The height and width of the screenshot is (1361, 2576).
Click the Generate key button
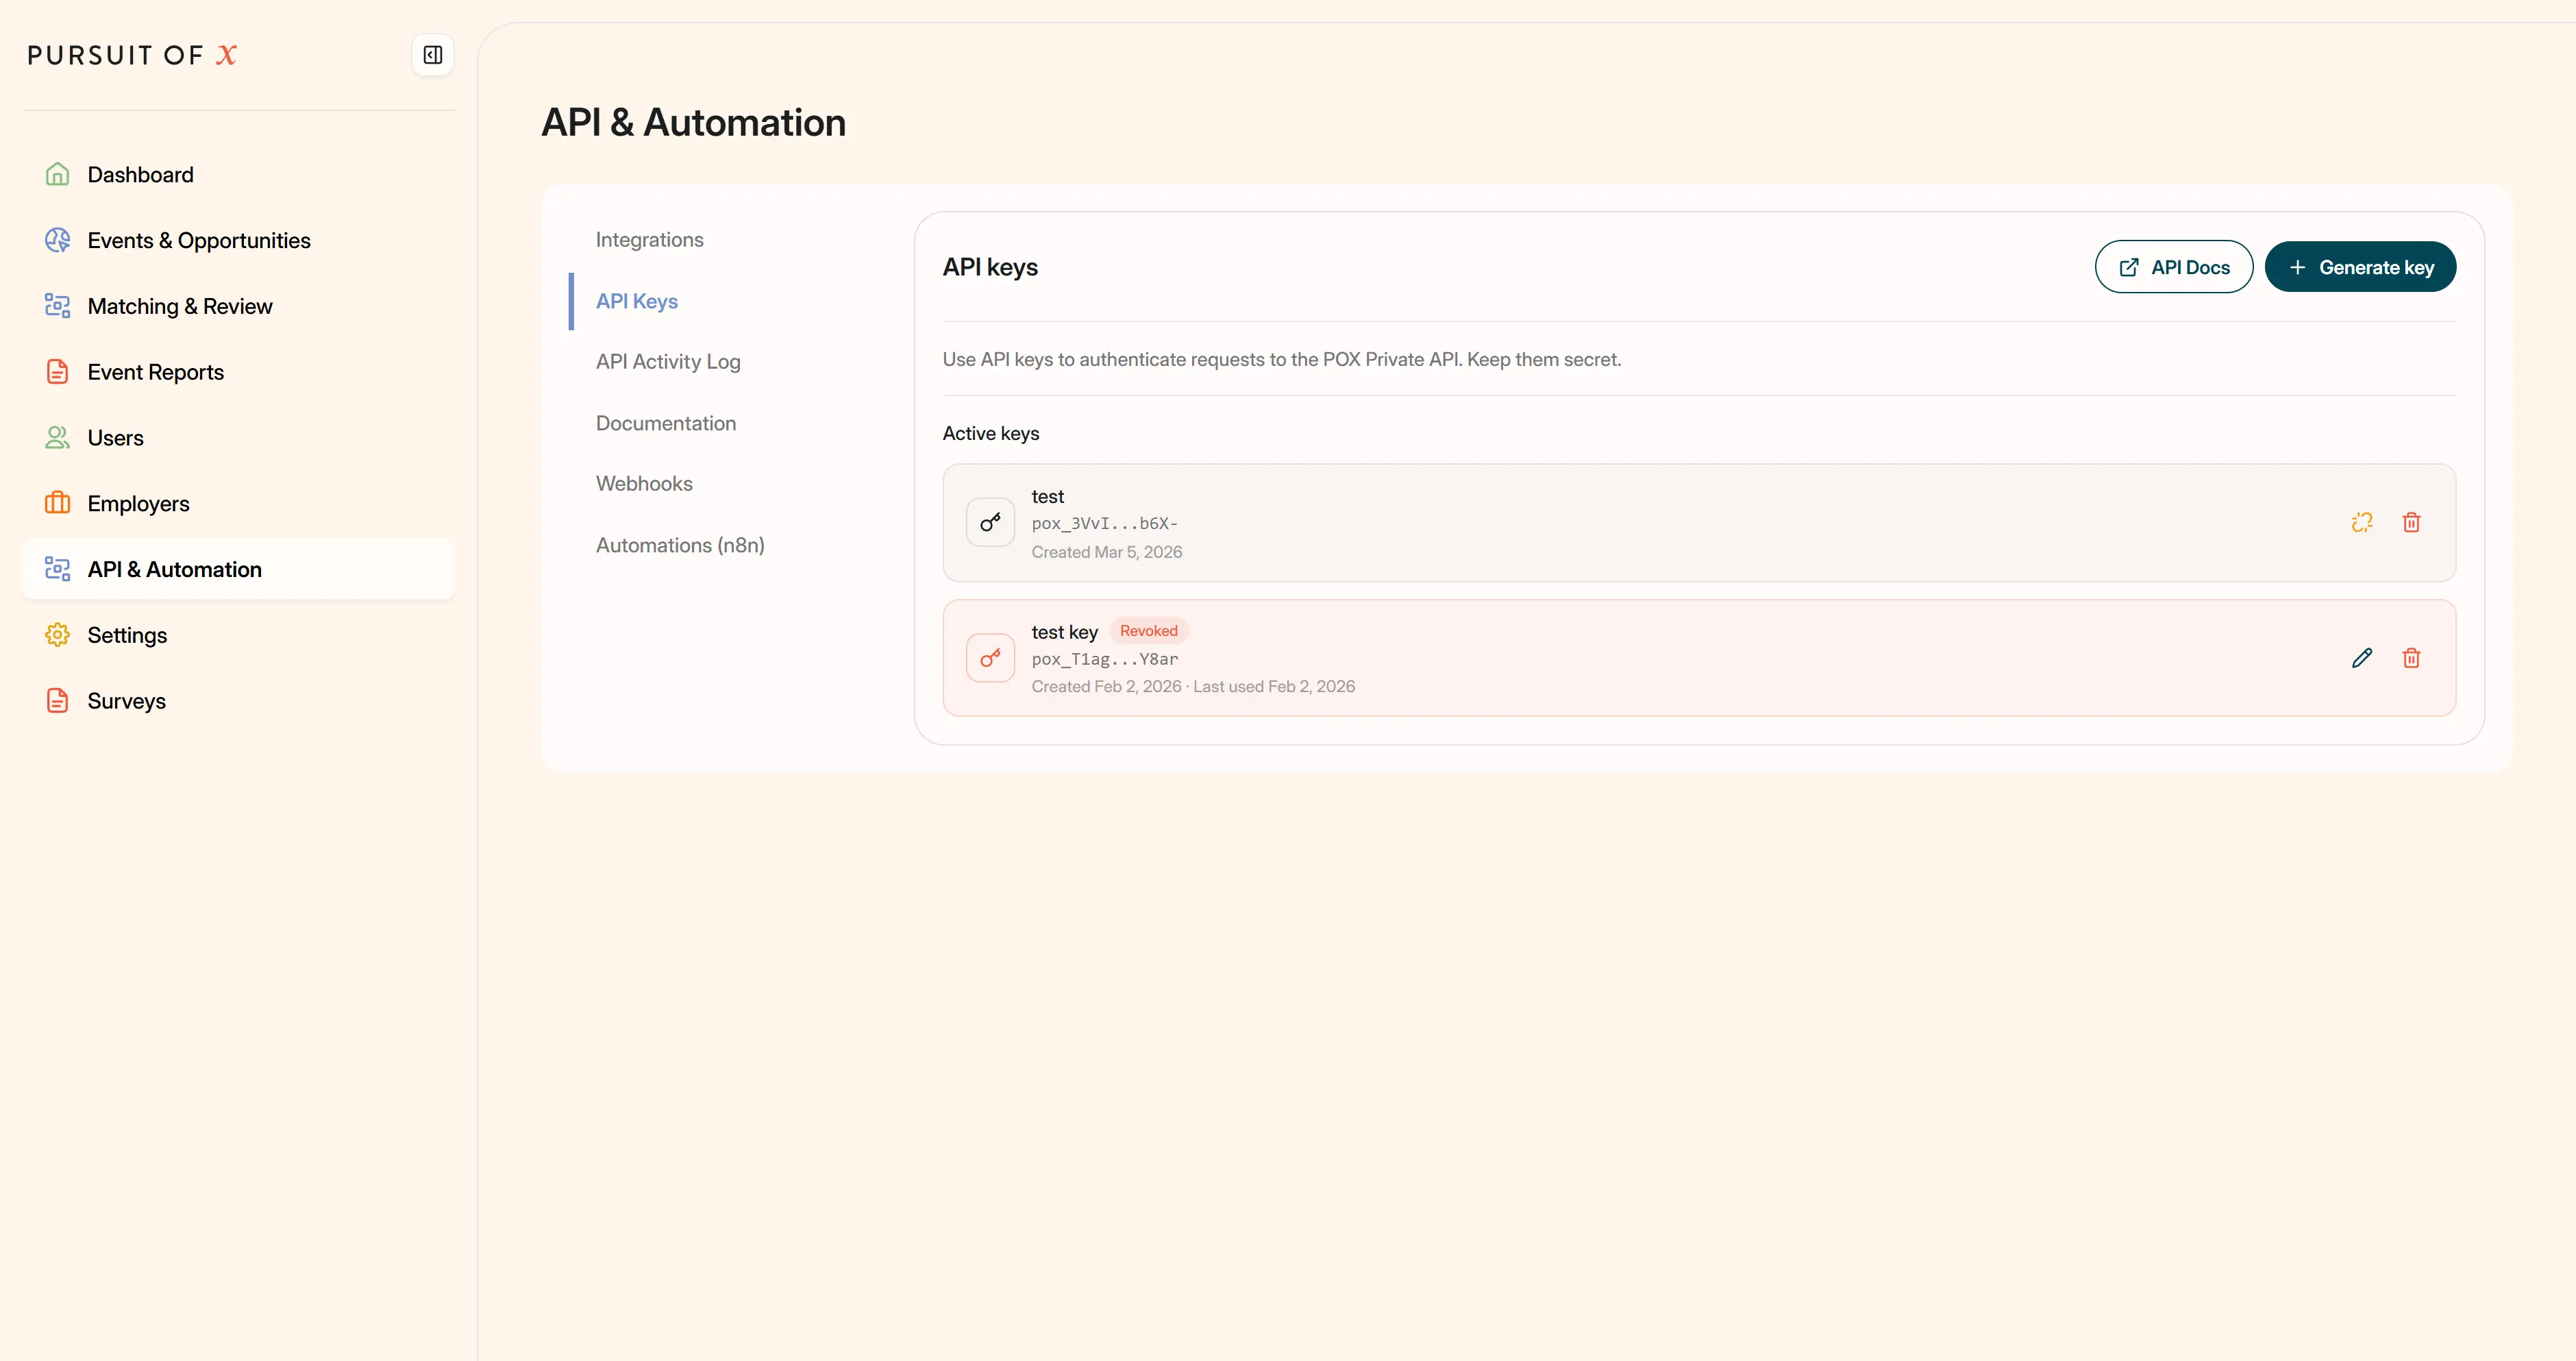point(2360,267)
